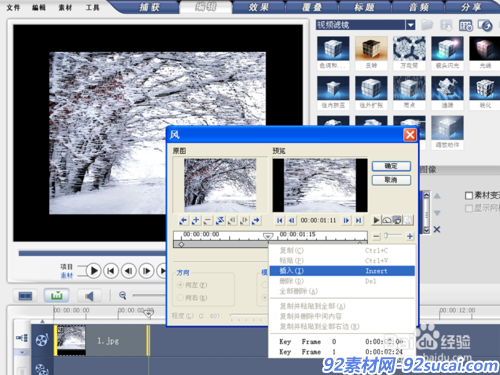Play the filter preview in 风 dialog

(376, 220)
